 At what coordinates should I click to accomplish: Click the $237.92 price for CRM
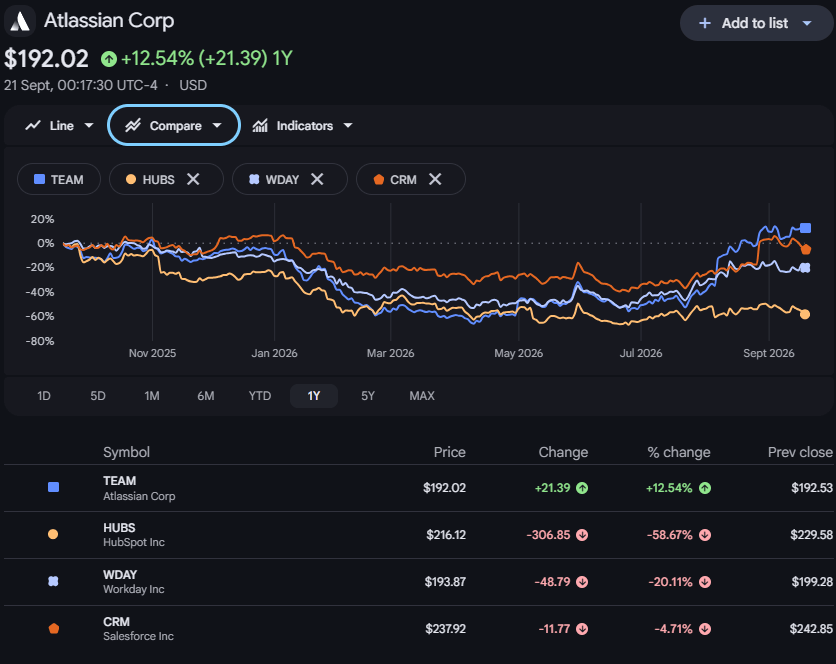(x=445, y=629)
